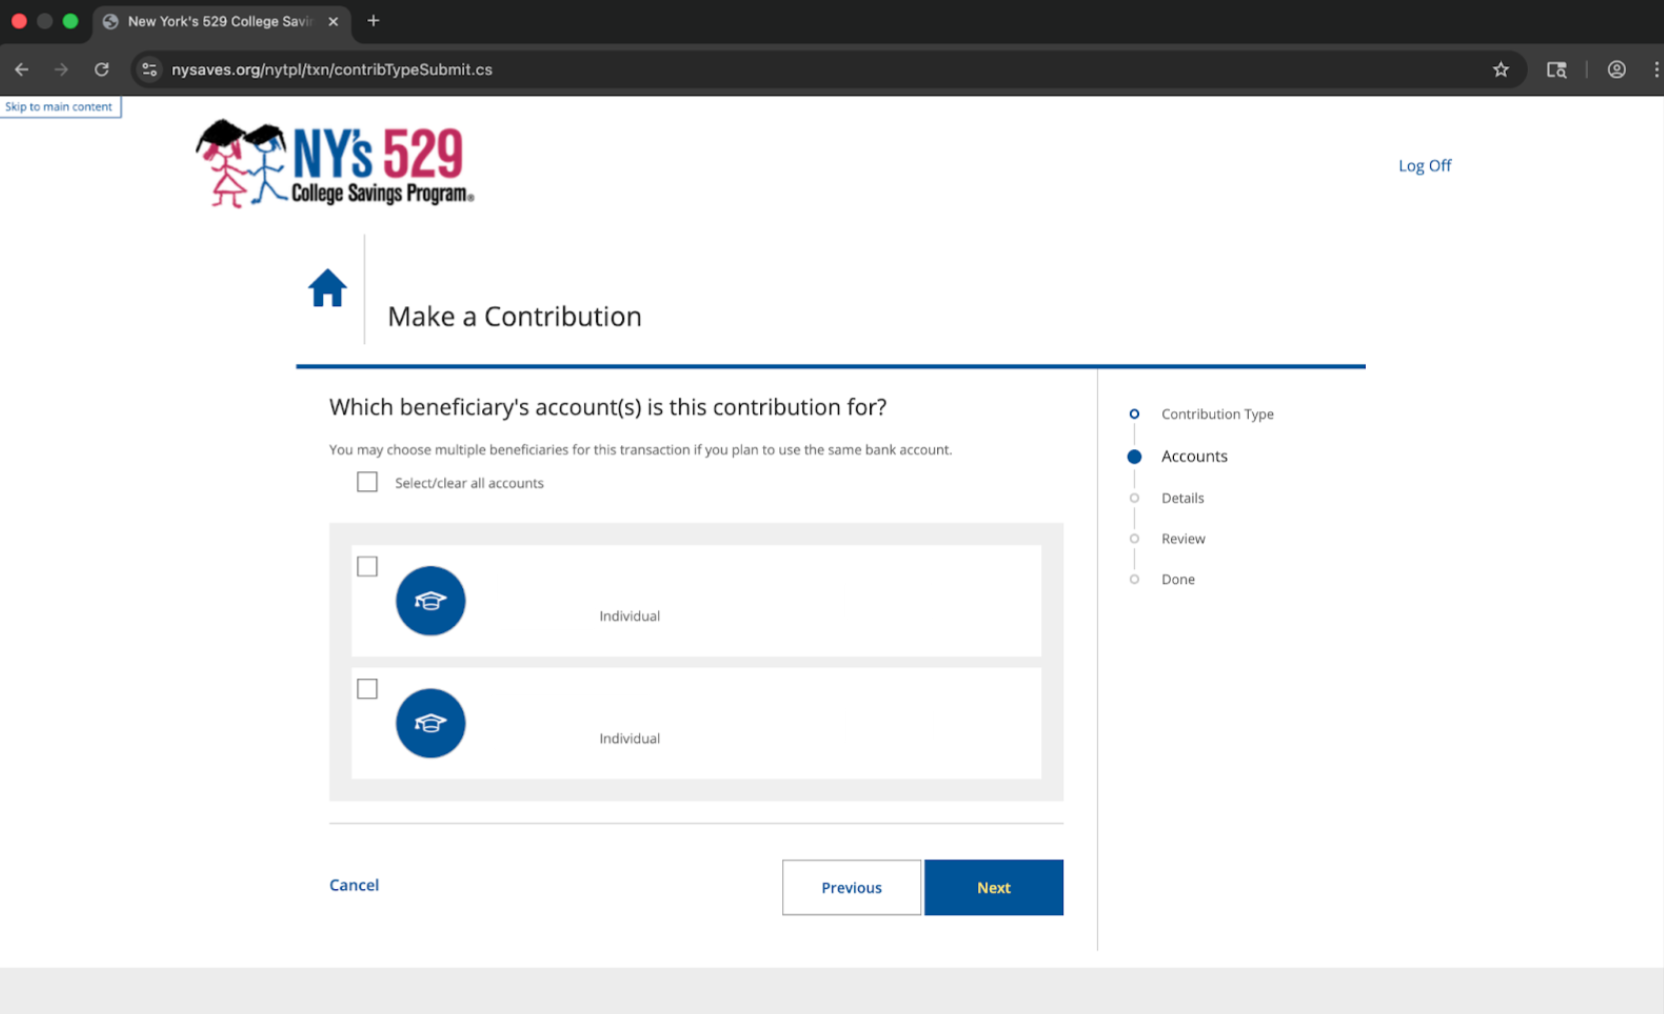Open the new tab plus button
Screen dimensions: 1664x1014
[x=373, y=21]
